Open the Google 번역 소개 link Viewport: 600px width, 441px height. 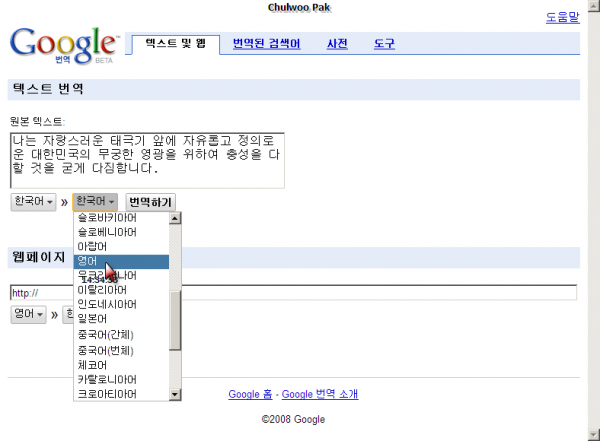coord(320,394)
